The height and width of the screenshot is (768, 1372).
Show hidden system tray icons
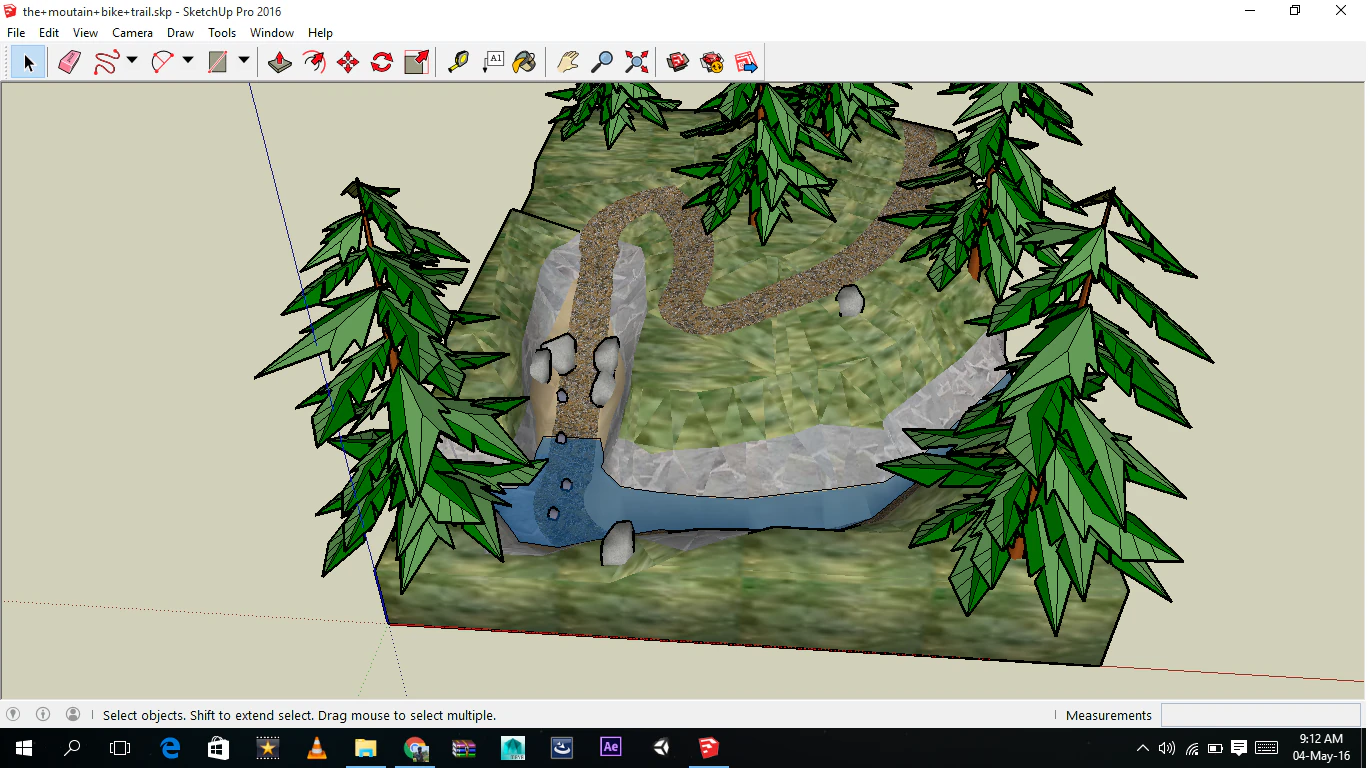[x=1143, y=748]
